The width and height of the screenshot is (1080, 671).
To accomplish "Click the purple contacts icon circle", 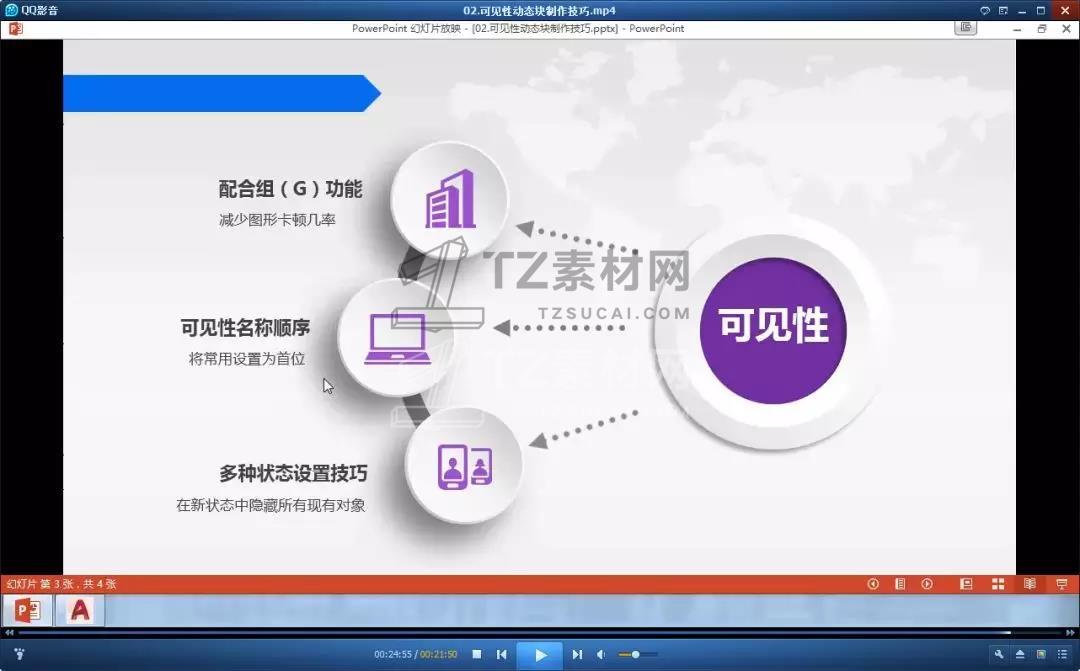I will [464, 466].
